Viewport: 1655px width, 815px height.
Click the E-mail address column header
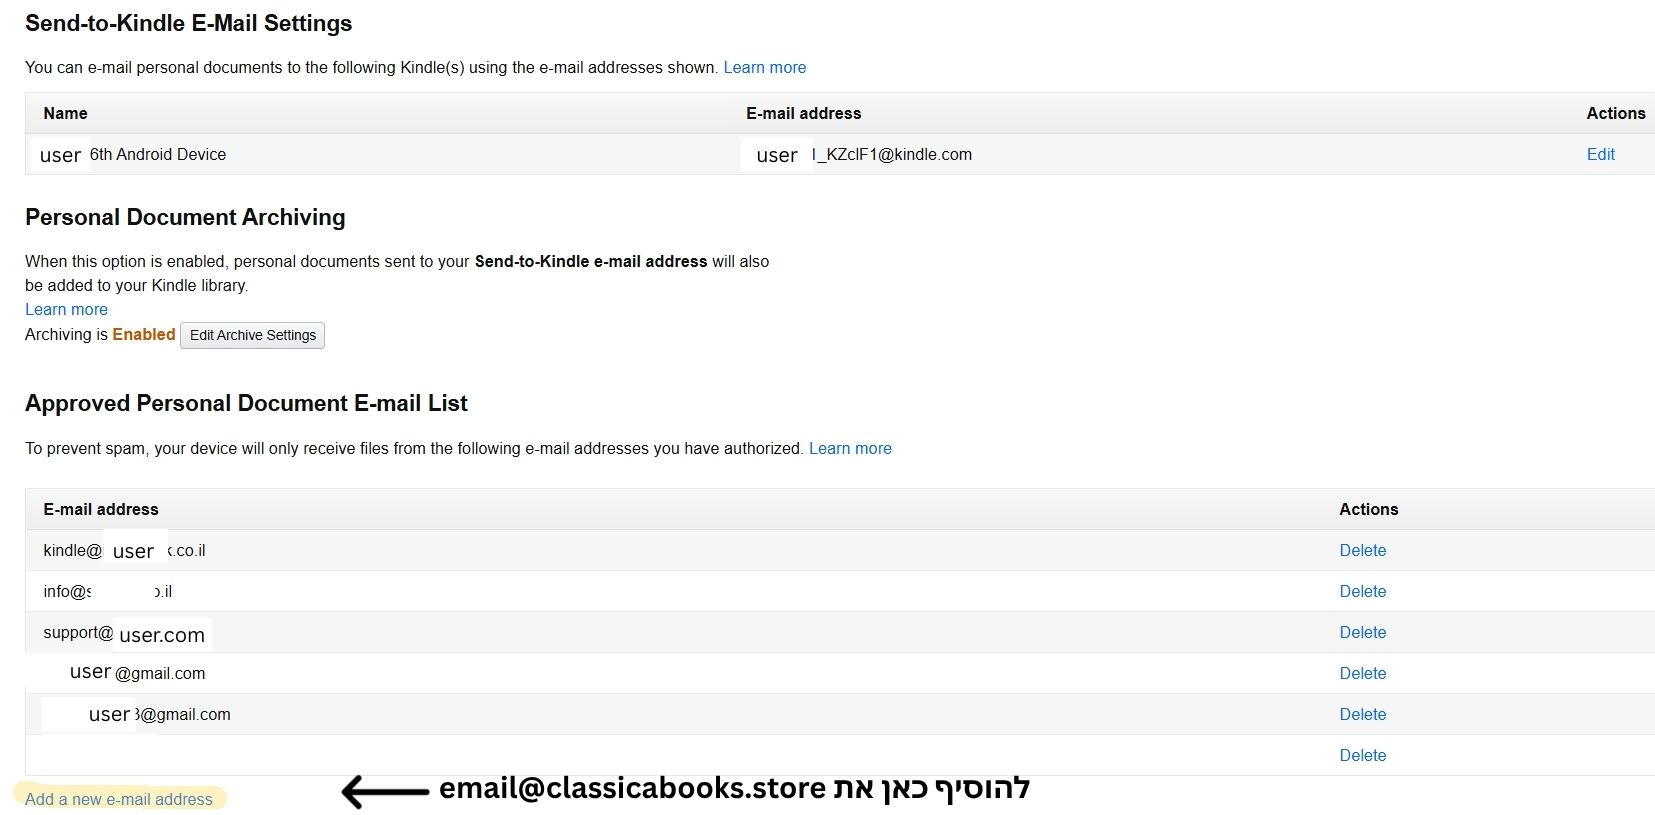click(x=803, y=113)
